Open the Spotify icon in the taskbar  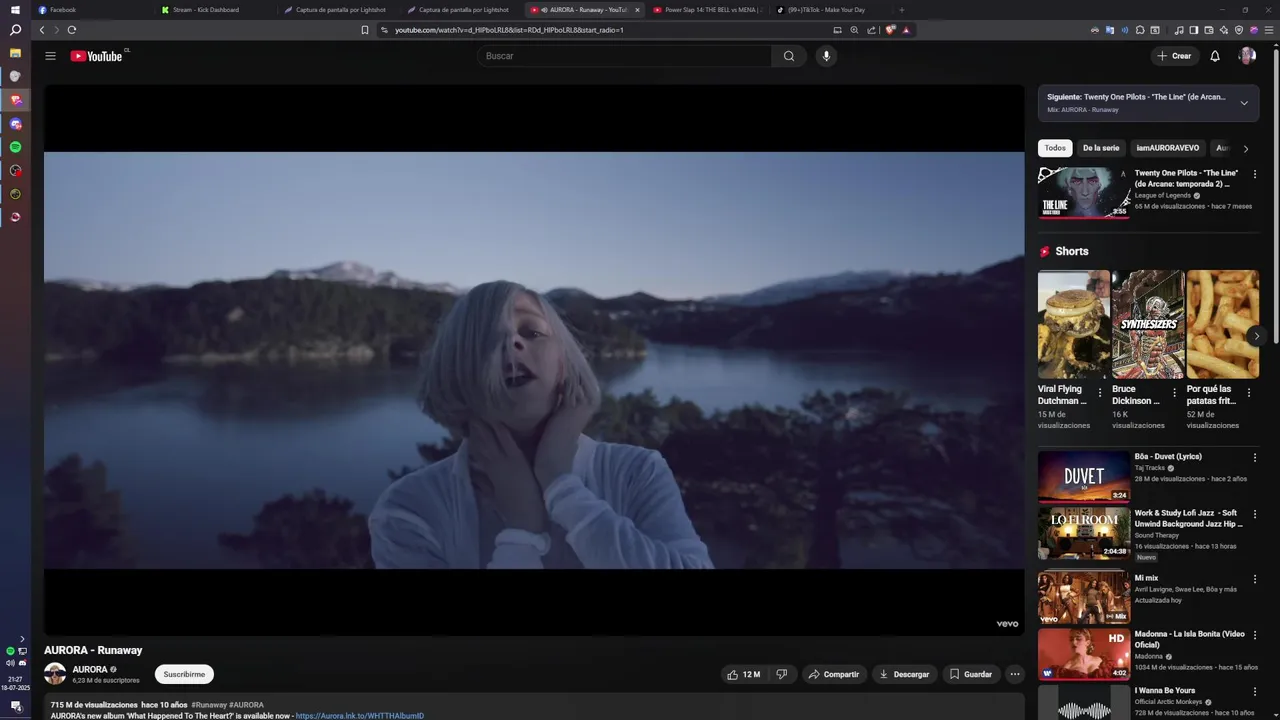(15, 147)
